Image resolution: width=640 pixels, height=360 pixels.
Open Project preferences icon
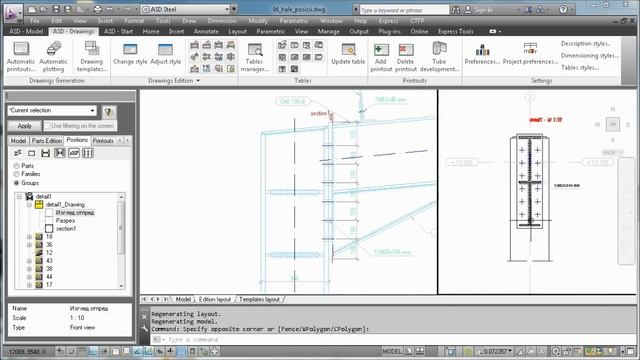[x=530, y=49]
